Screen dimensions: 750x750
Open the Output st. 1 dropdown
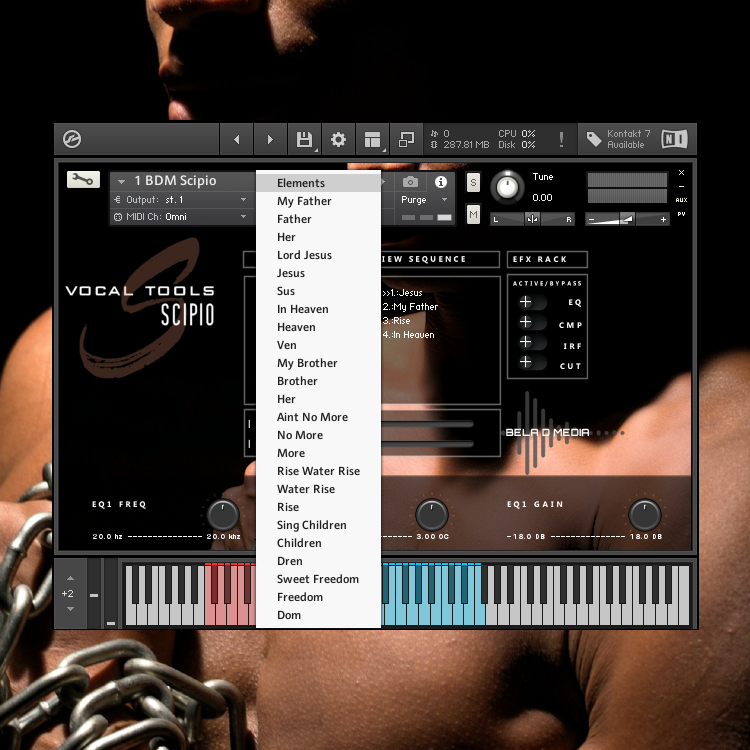[182, 199]
